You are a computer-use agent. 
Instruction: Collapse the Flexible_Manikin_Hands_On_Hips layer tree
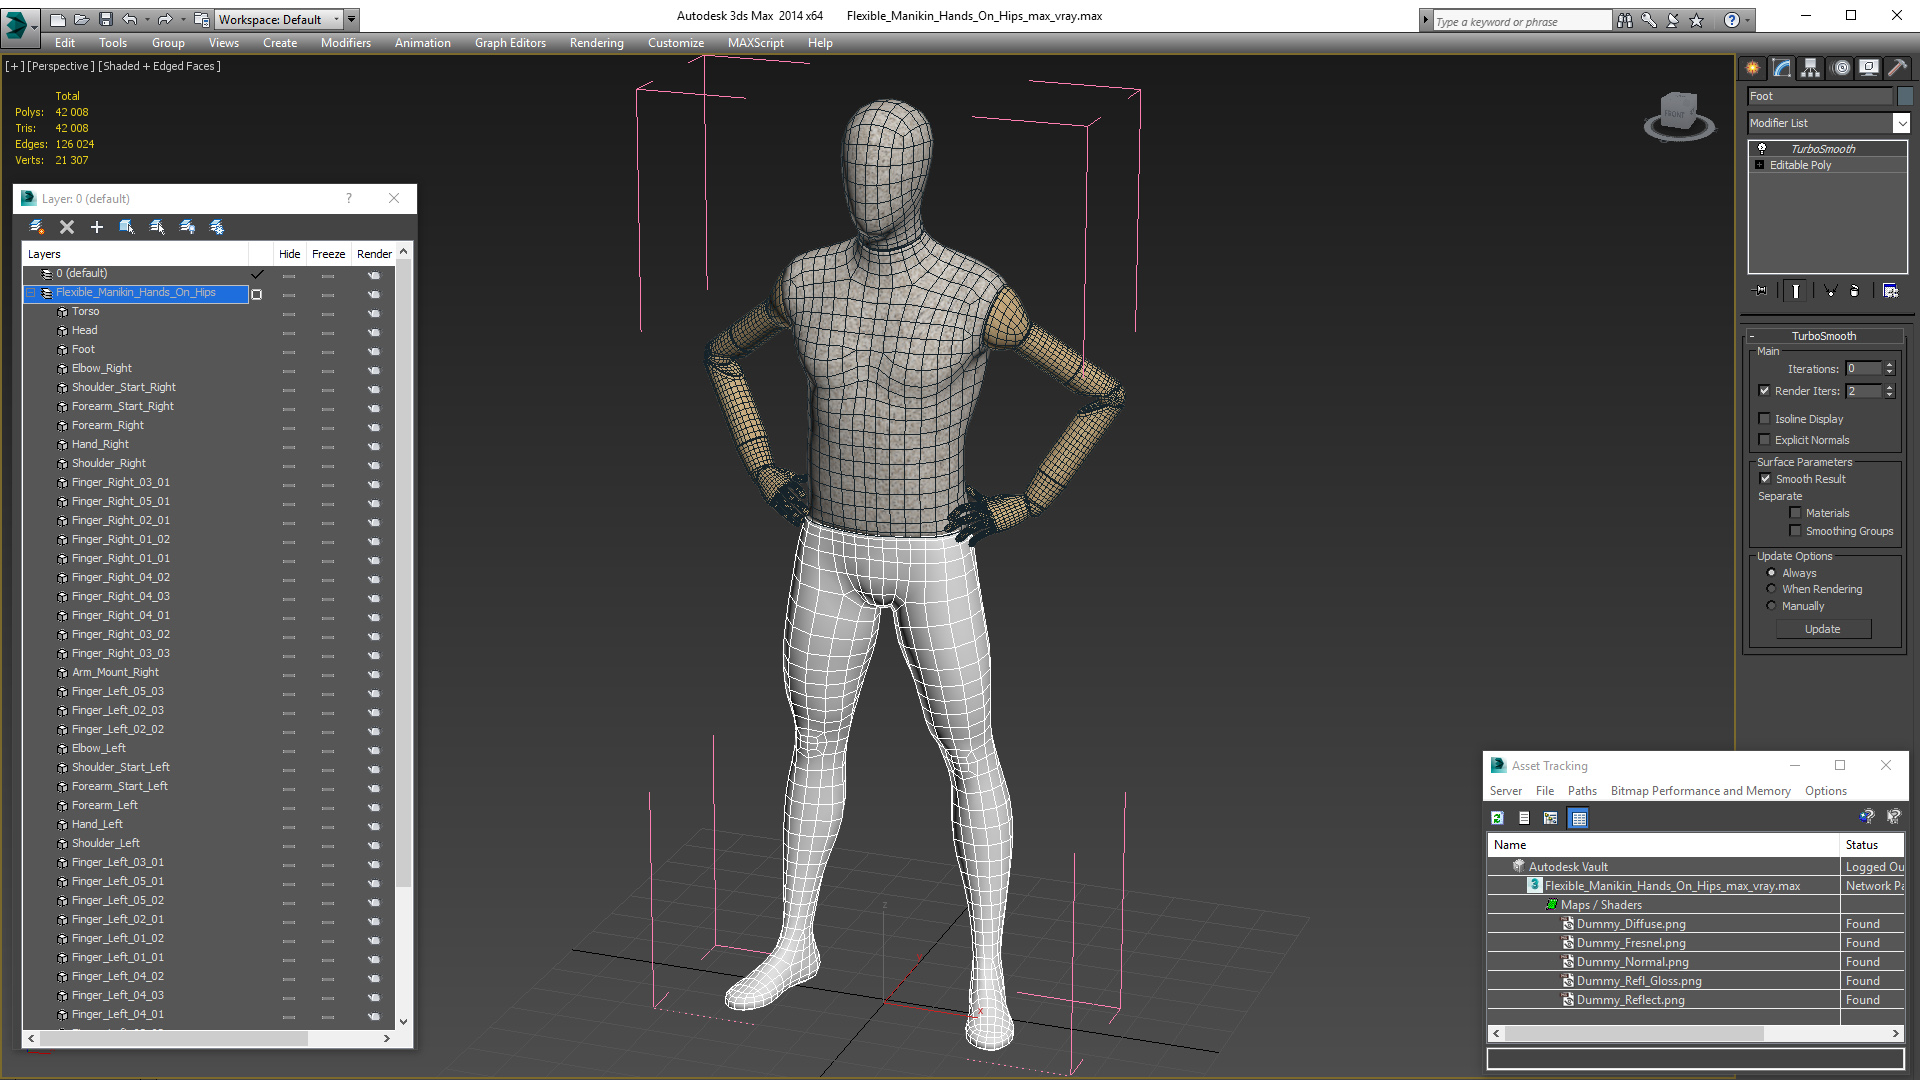pos(31,293)
